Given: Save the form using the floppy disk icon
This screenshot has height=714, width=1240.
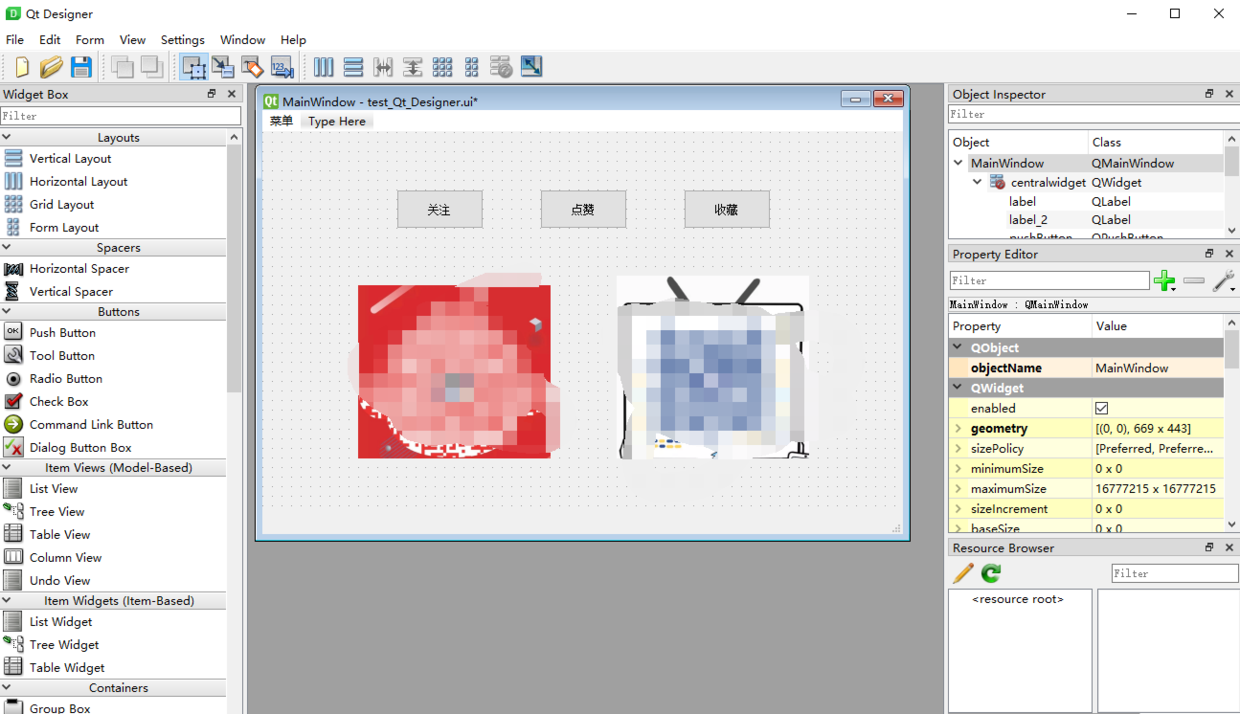Looking at the screenshot, I should click(81, 67).
